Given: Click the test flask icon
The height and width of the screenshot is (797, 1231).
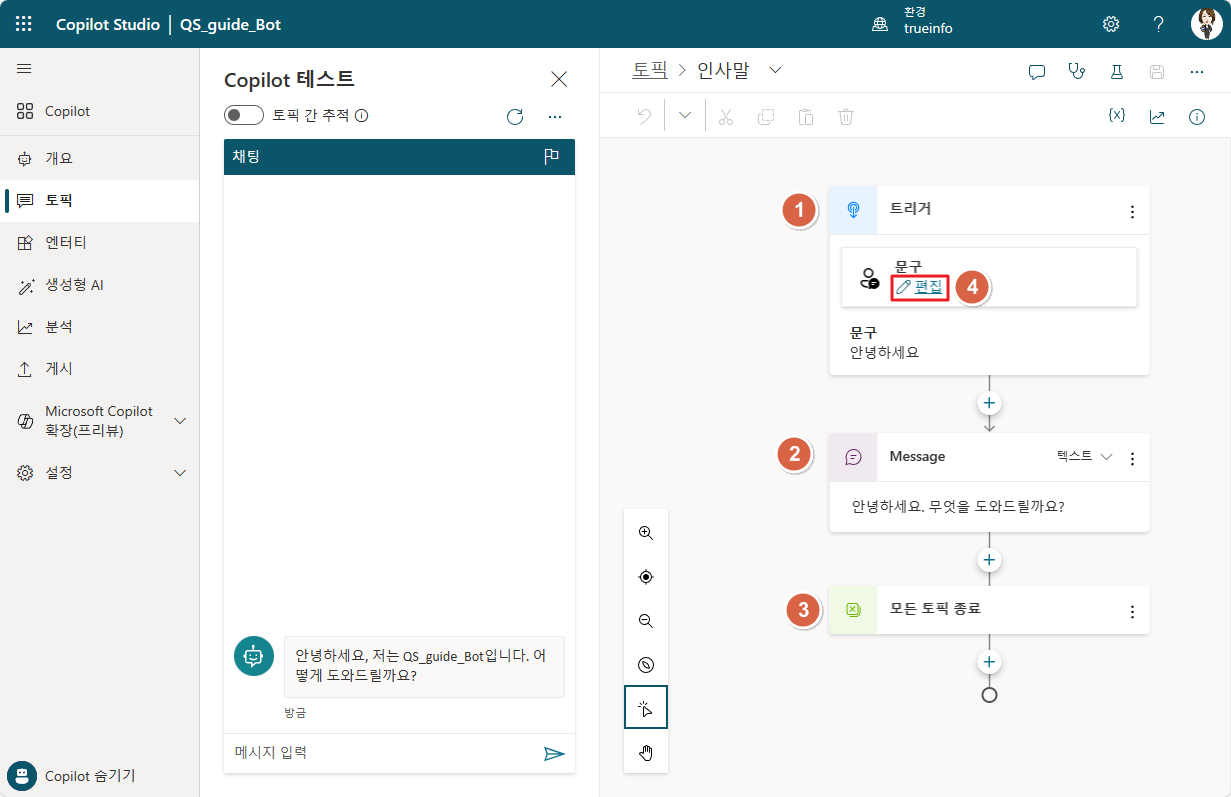Looking at the screenshot, I should (1117, 72).
